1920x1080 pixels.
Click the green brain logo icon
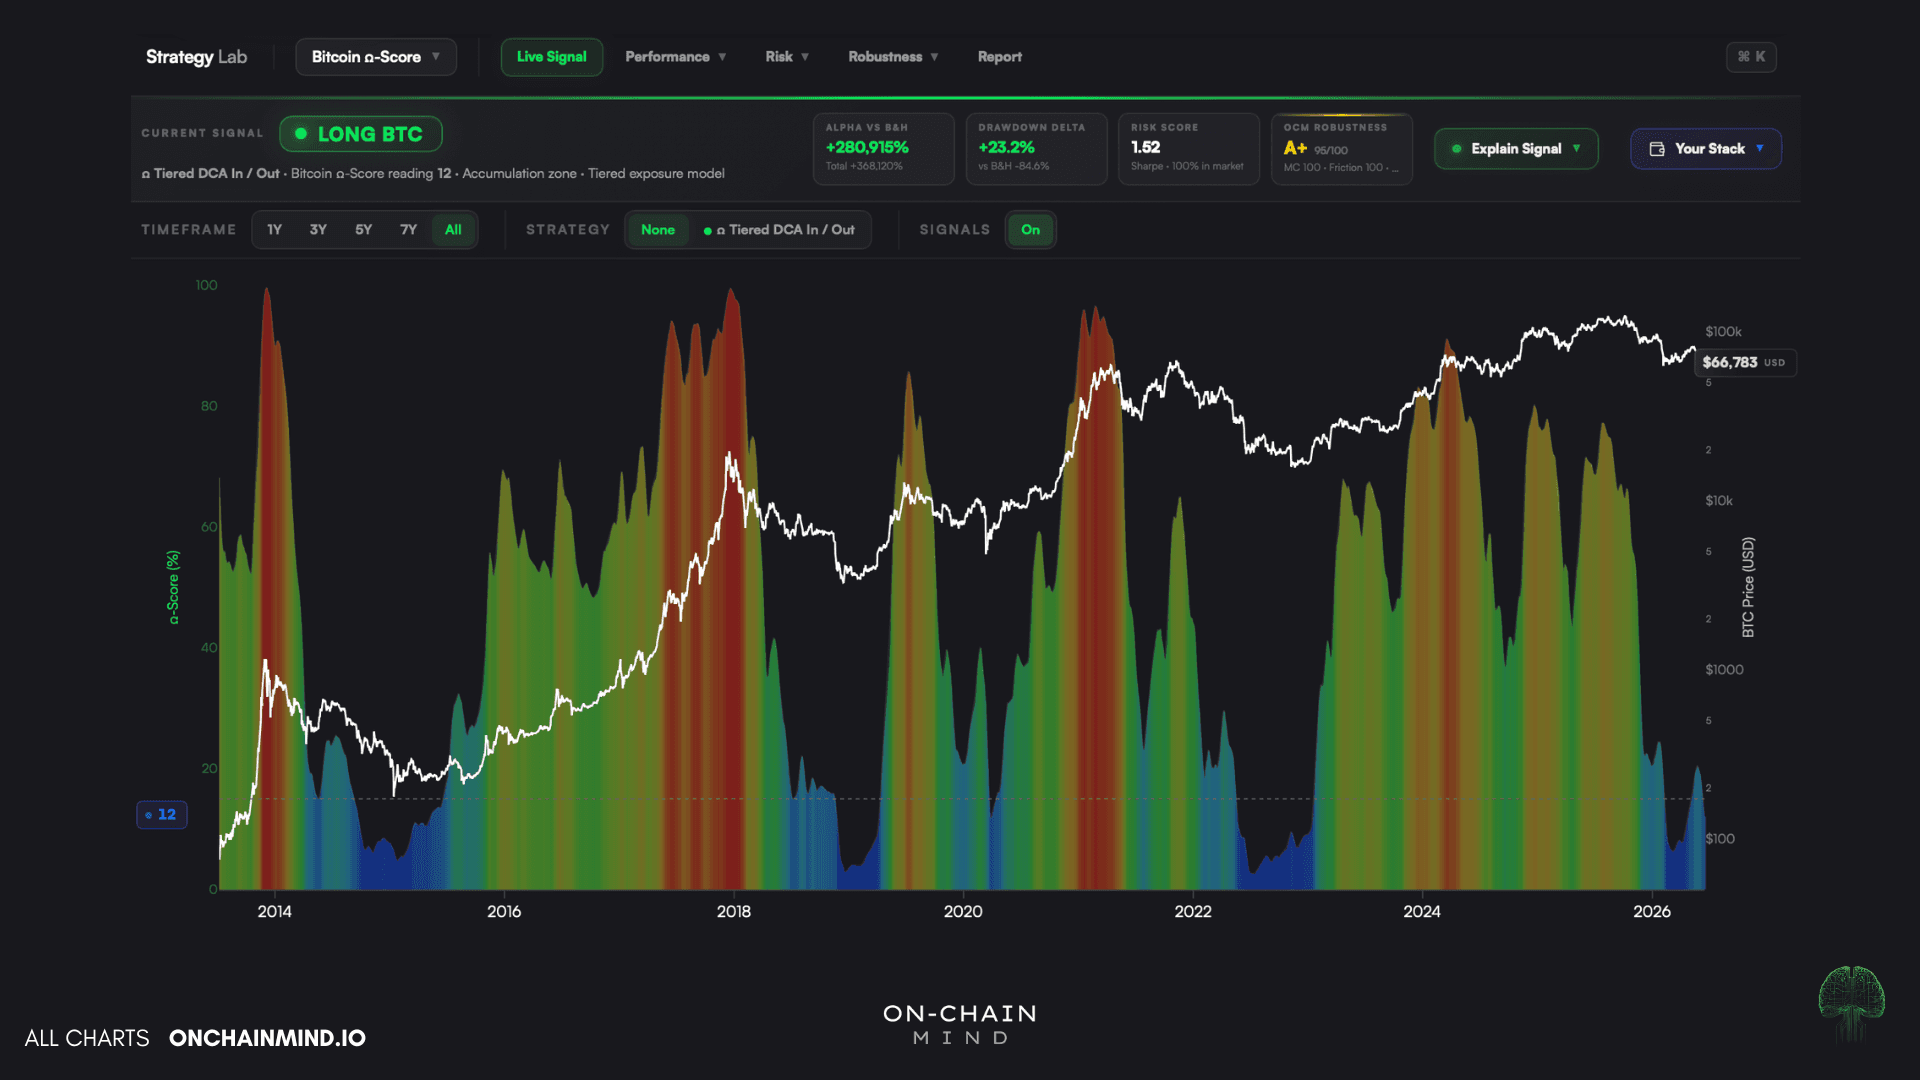point(1851,1003)
